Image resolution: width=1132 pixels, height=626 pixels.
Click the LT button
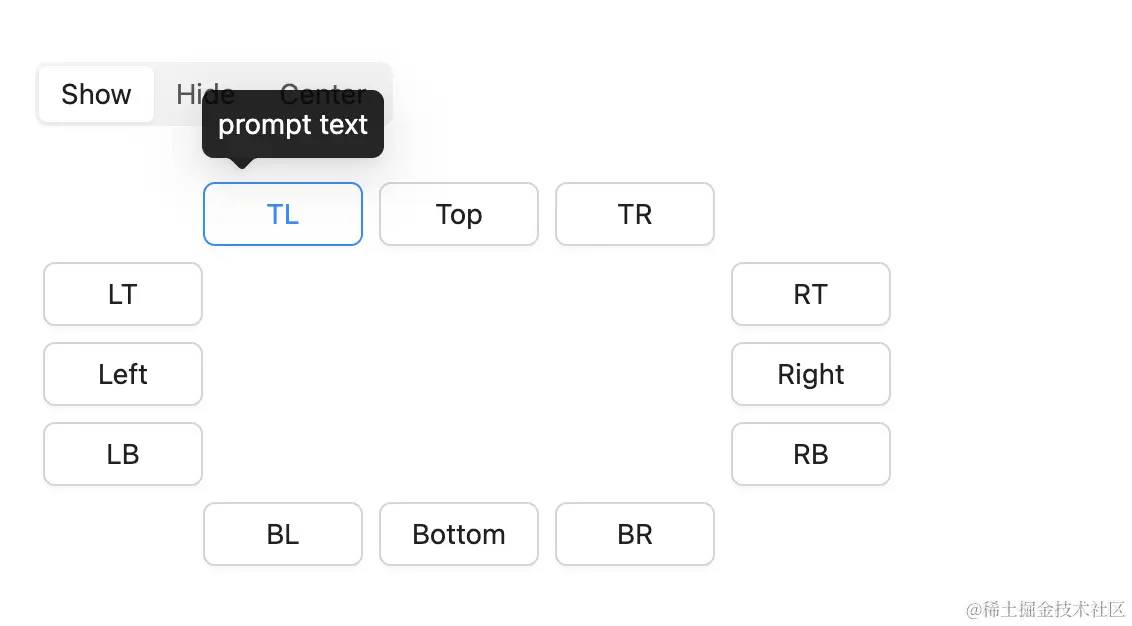(x=123, y=295)
